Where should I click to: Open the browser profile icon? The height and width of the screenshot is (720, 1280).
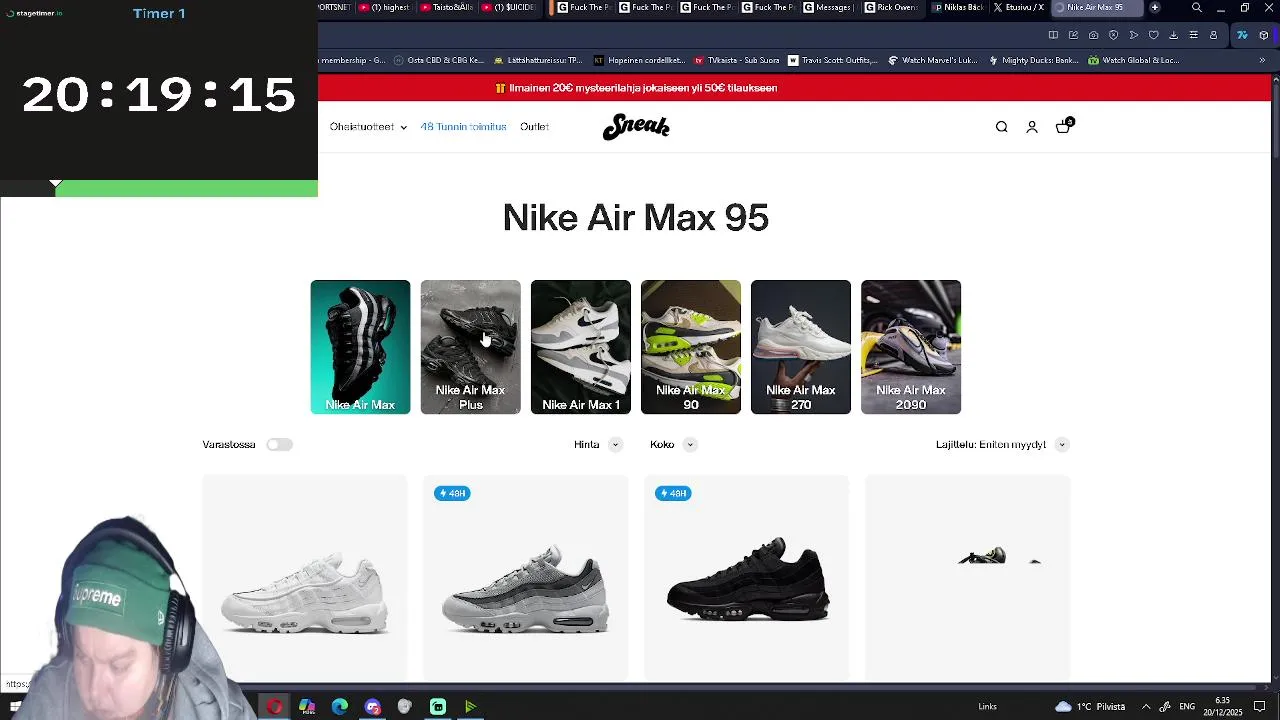click(x=1213, y=35)
